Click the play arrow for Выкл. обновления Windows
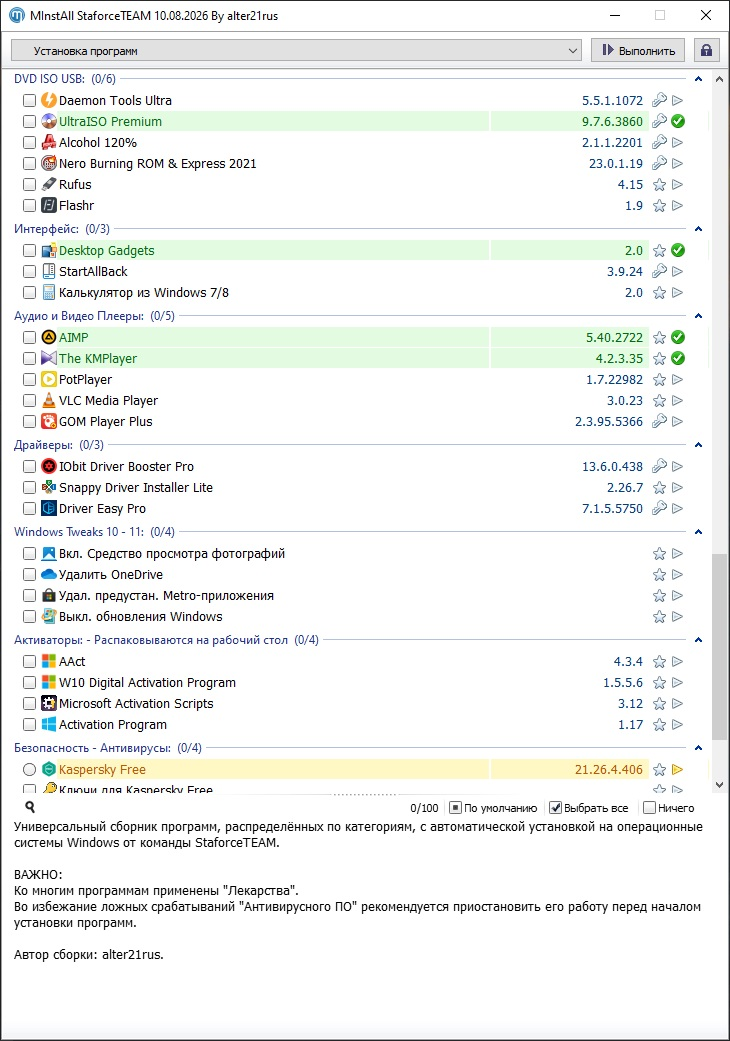The image size is (730, 1041). pyautogui.click(x=678, y=617)
